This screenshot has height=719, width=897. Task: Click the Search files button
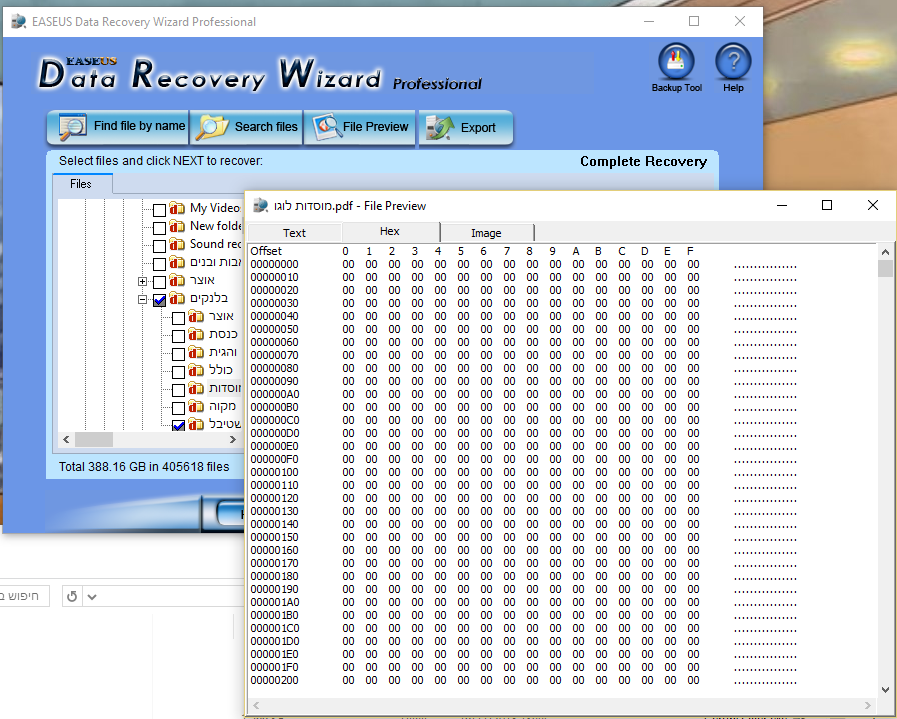246,127
